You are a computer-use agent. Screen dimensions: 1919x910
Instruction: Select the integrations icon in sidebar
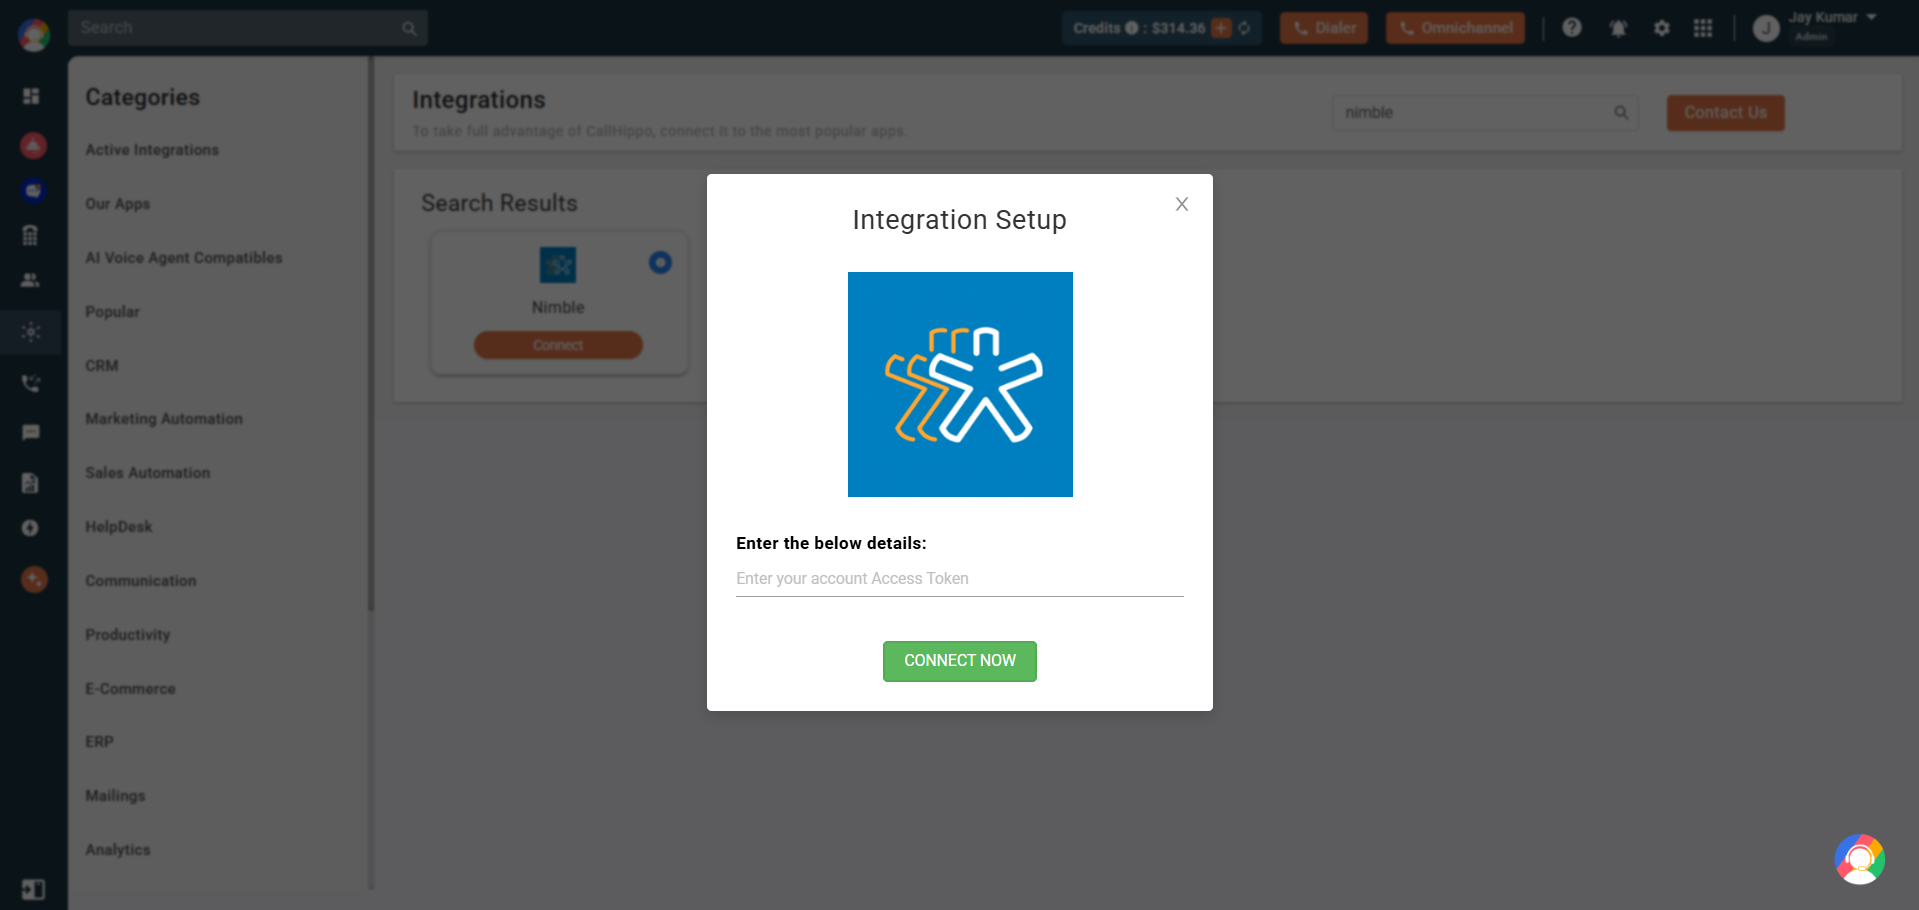(x=31, y=332)
